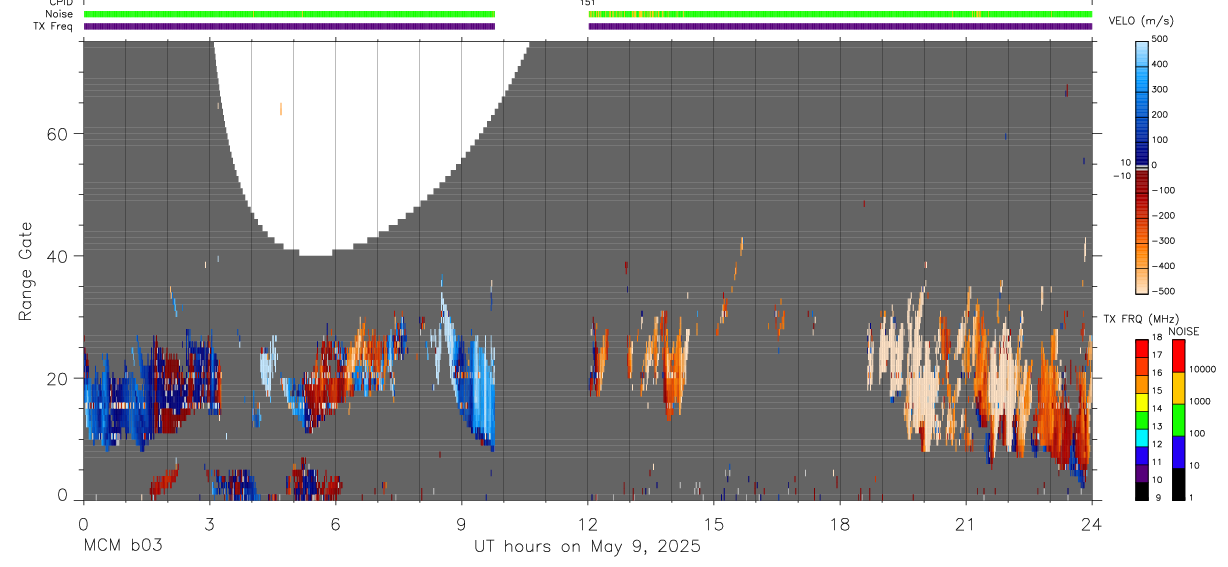
Task: Click the 1 tick at NOISE colorbar bottom
Action: coord(1191,497)
